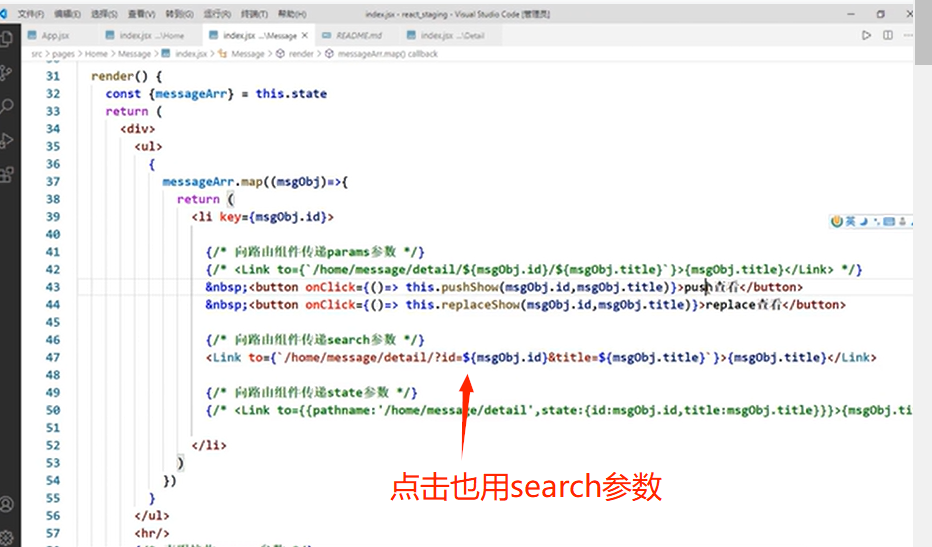Click key={msgObj.id} on line 39
This screenshot has height=547, width=932.
tap(273, 216)
